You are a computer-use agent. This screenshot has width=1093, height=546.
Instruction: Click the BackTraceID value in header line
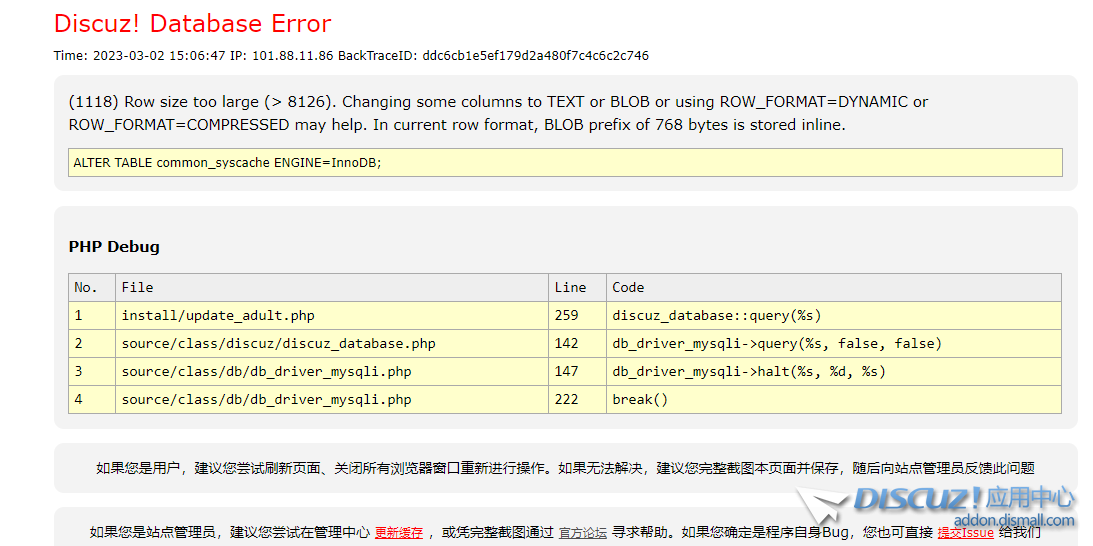535,56
